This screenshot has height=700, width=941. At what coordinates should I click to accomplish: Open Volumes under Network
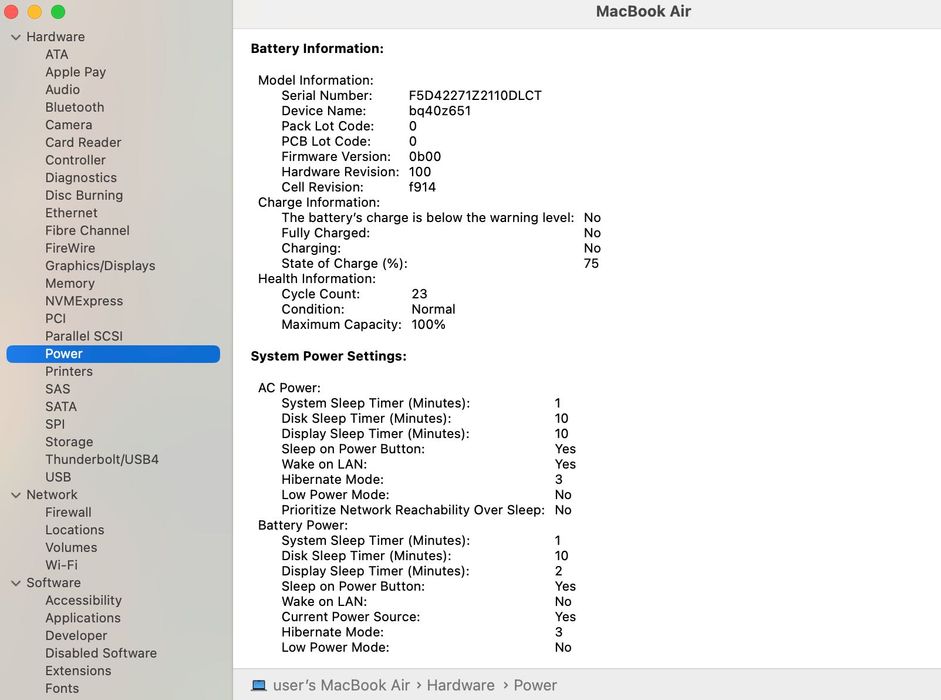coord(71,548)
